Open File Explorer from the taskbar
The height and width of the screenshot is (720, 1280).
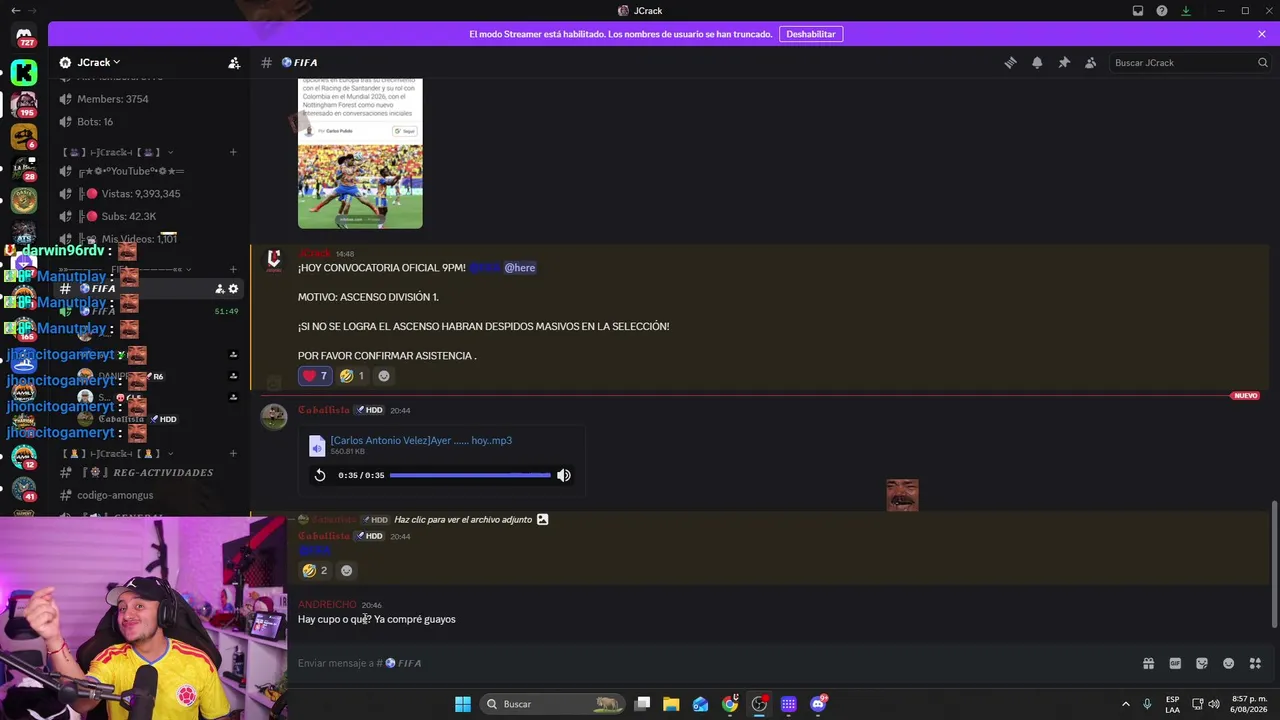[671, 704]
